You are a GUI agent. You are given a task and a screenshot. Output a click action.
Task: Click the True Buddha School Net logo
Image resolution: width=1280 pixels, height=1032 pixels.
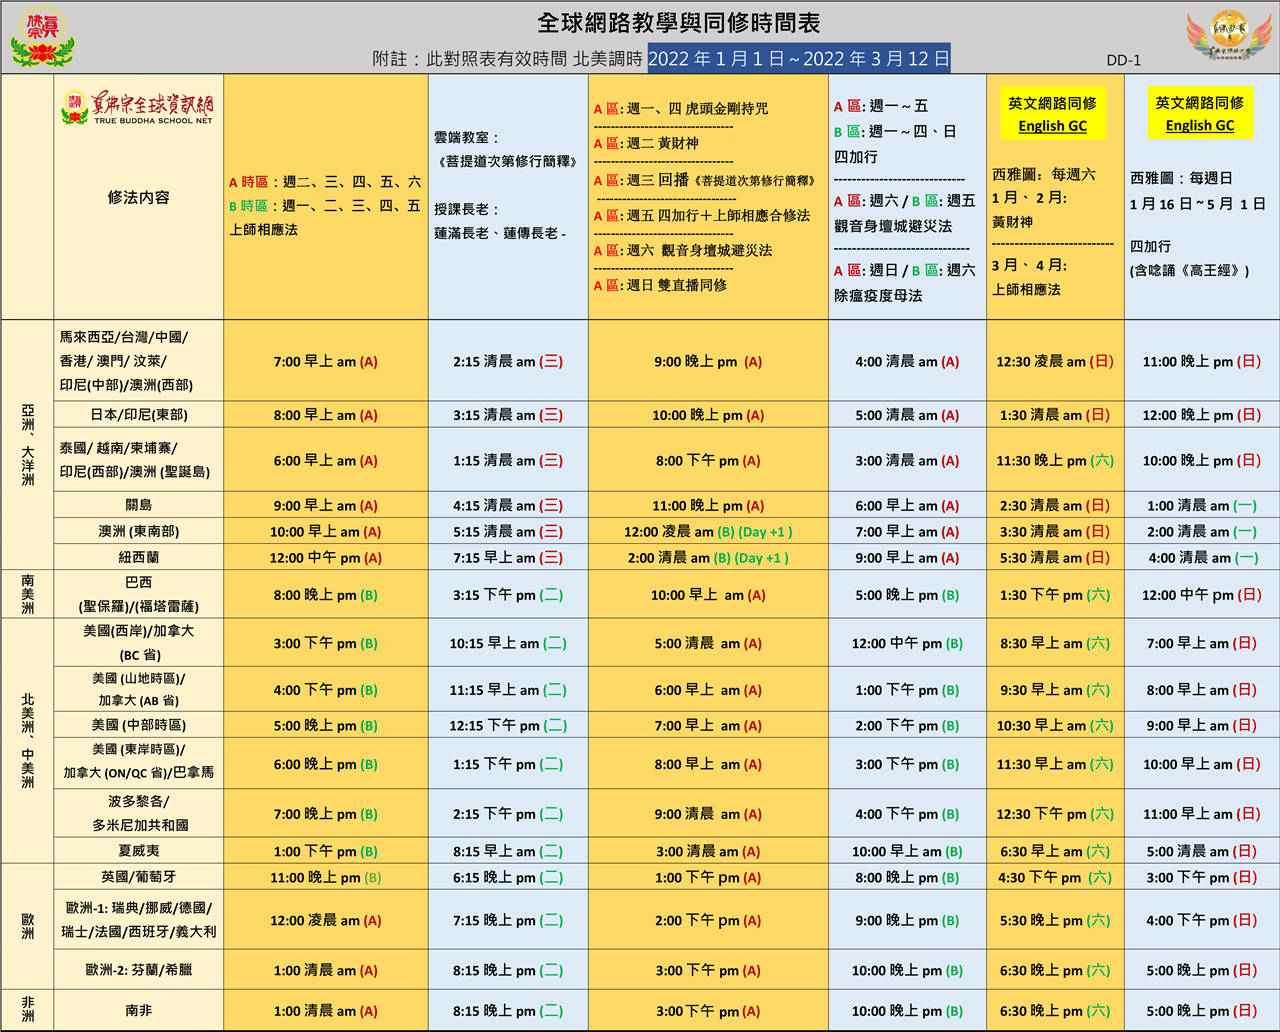coord(138,107)
